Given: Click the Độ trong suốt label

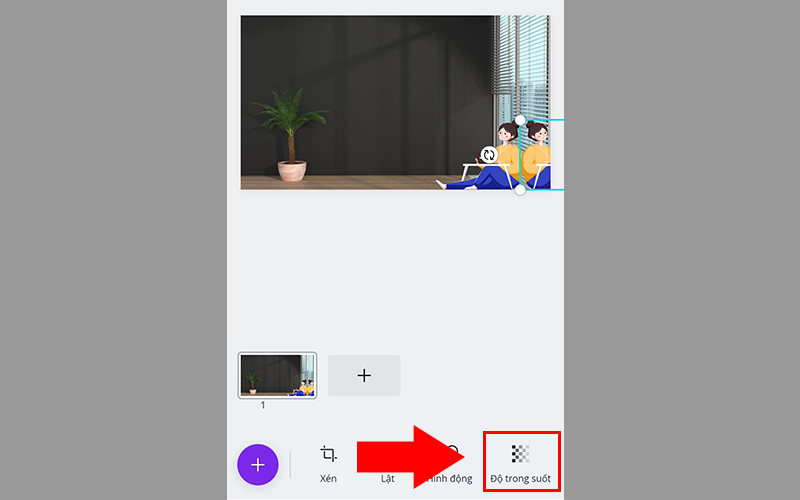Looking at the screenshot, I should coord(520,479).
